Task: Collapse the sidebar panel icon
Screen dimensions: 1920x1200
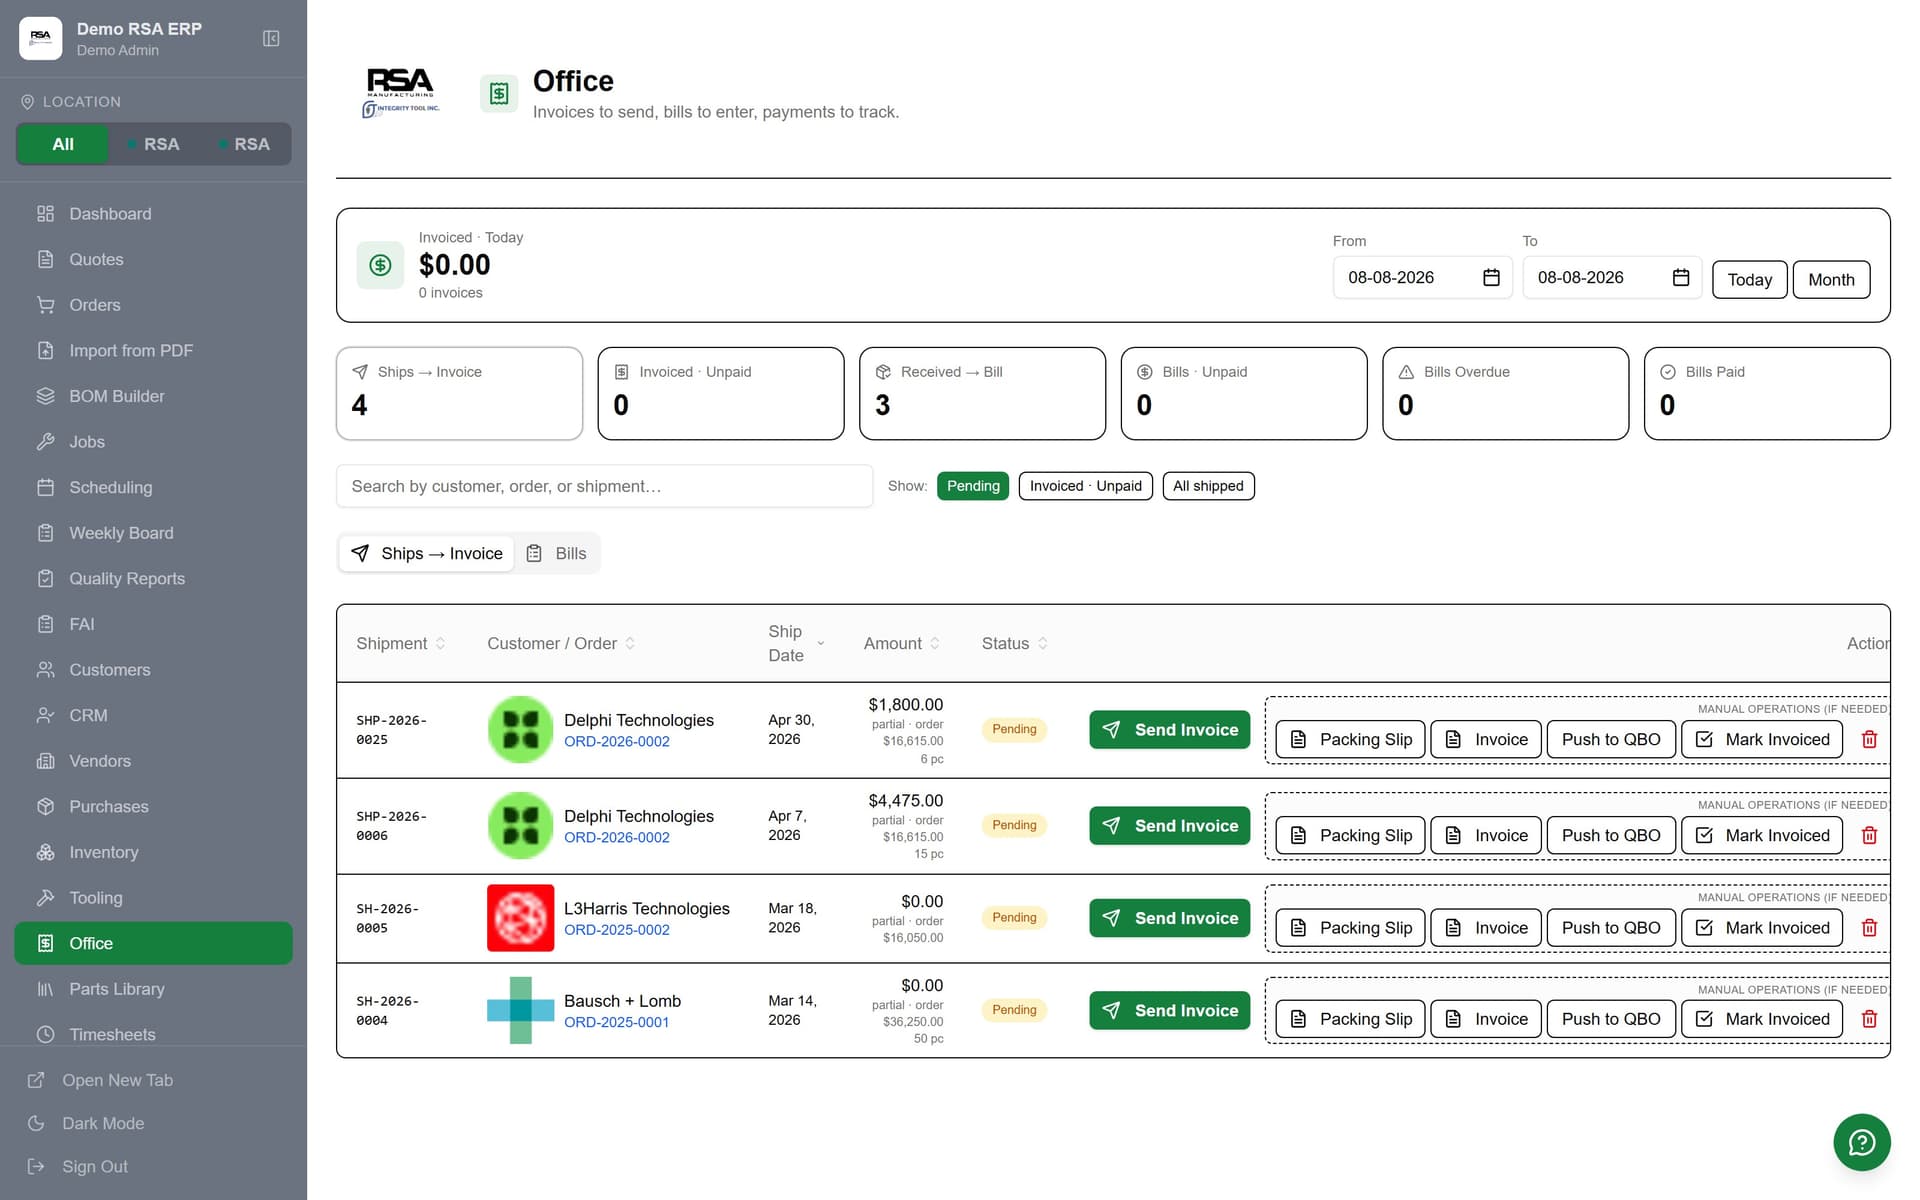Action: (x=271, y=38)
